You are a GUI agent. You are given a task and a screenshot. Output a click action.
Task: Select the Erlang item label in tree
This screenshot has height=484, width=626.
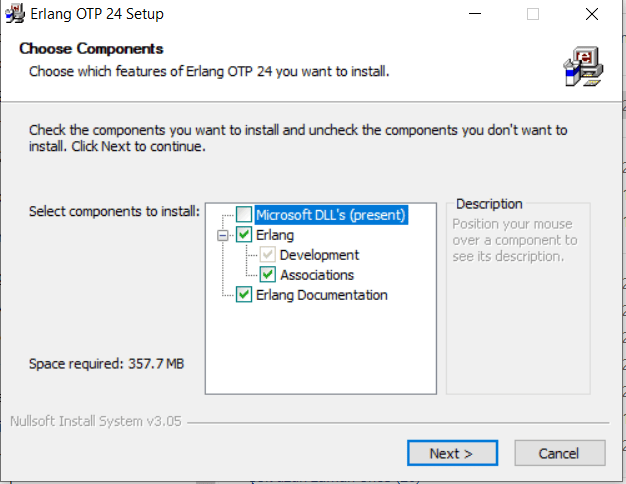pos(275,235)
